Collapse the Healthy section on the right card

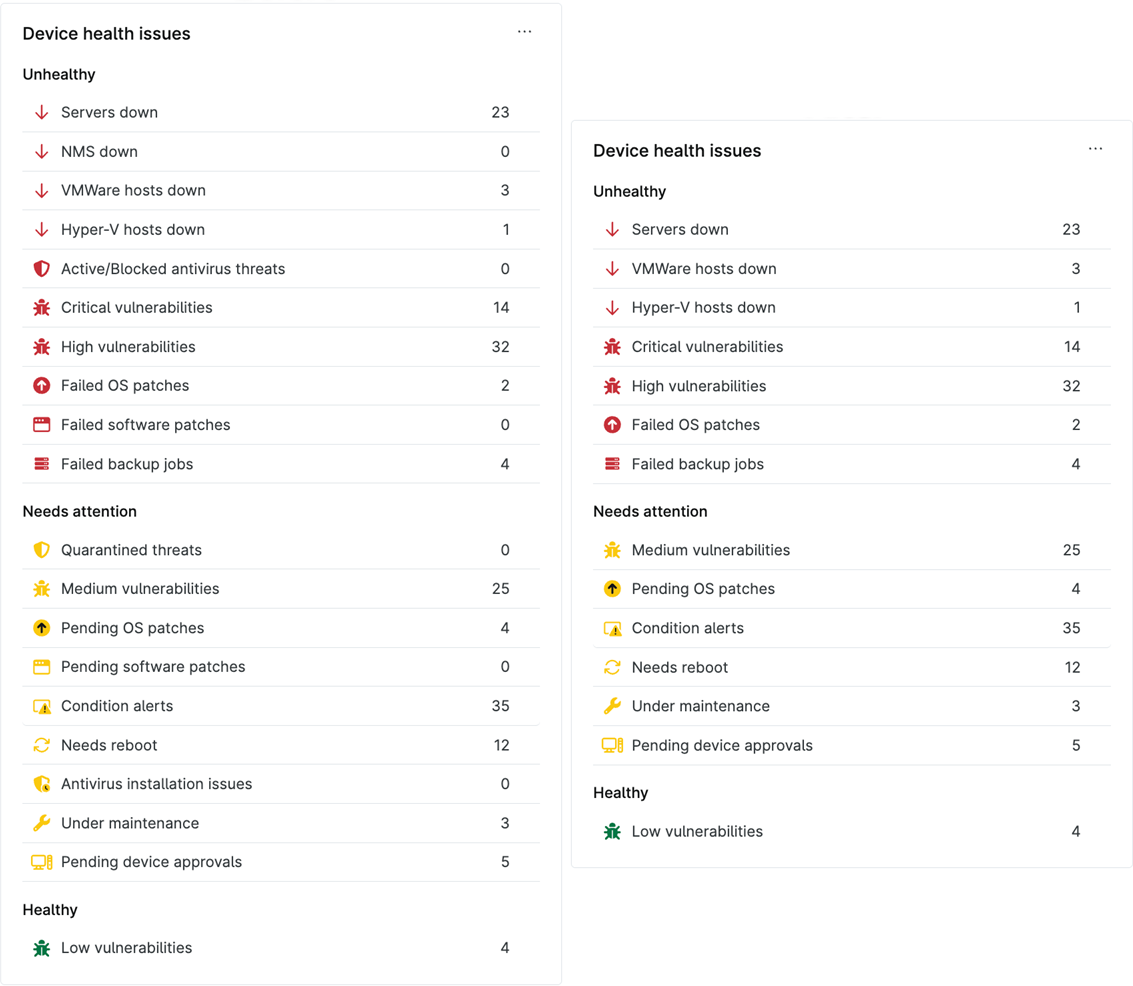click(x=620, y=792)
